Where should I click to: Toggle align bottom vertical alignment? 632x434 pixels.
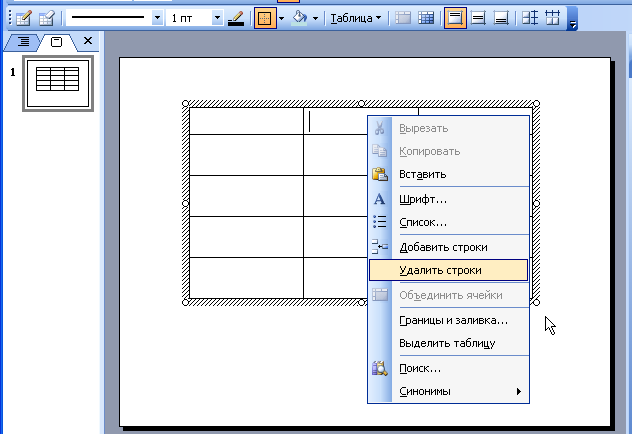tap(501, 18)
